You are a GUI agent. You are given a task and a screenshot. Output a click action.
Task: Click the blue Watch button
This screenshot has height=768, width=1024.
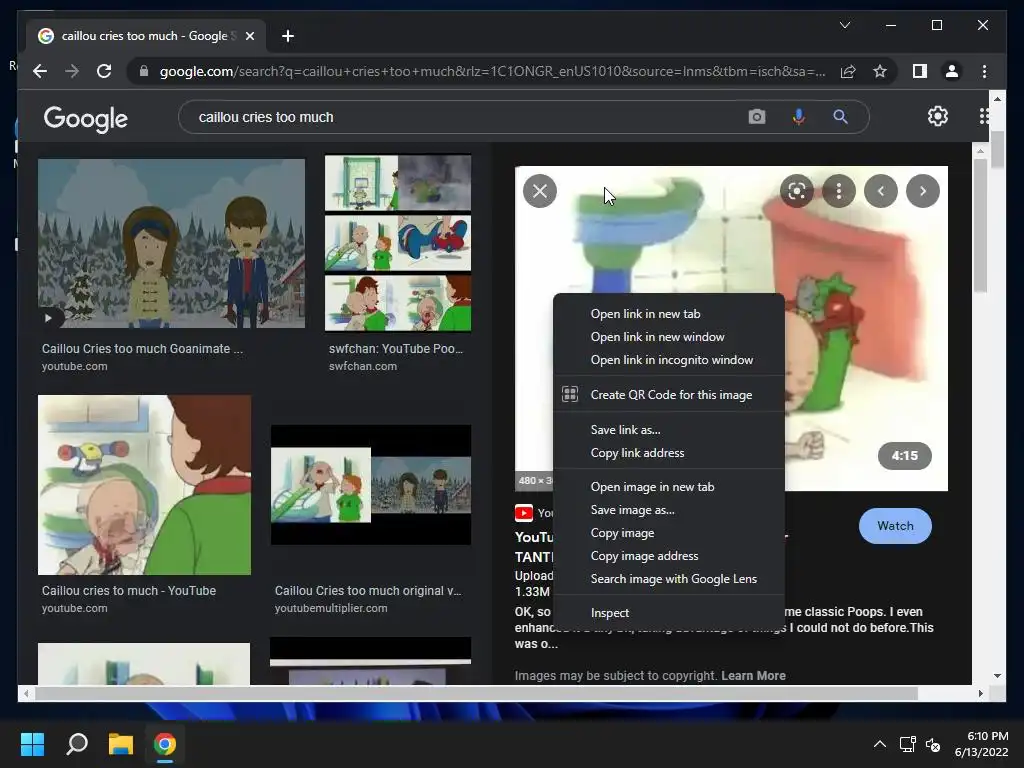pos(895,526)
